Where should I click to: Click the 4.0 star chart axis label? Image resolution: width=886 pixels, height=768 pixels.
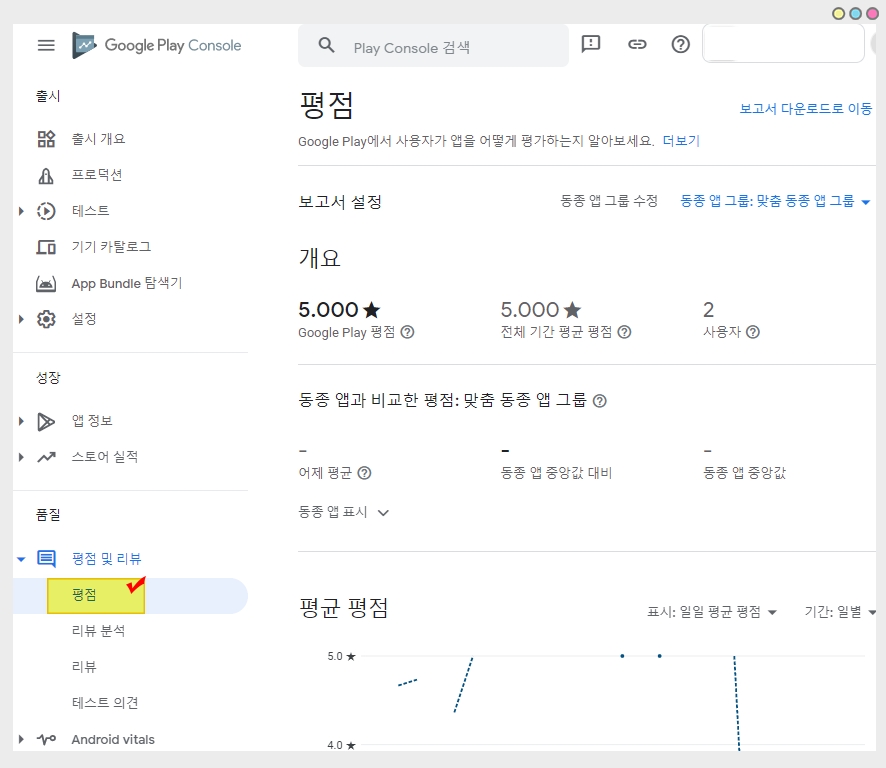341,745
